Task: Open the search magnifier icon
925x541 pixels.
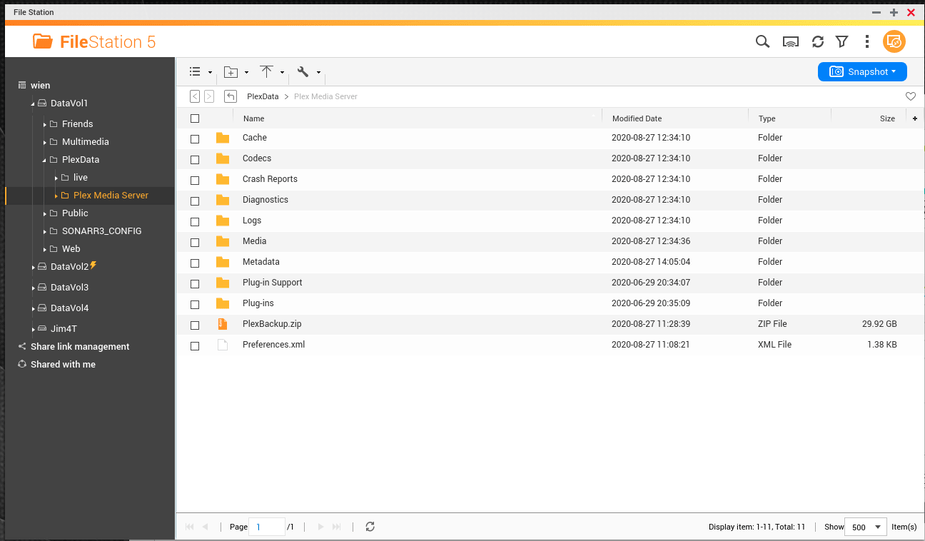Action: tap(762, 41)
